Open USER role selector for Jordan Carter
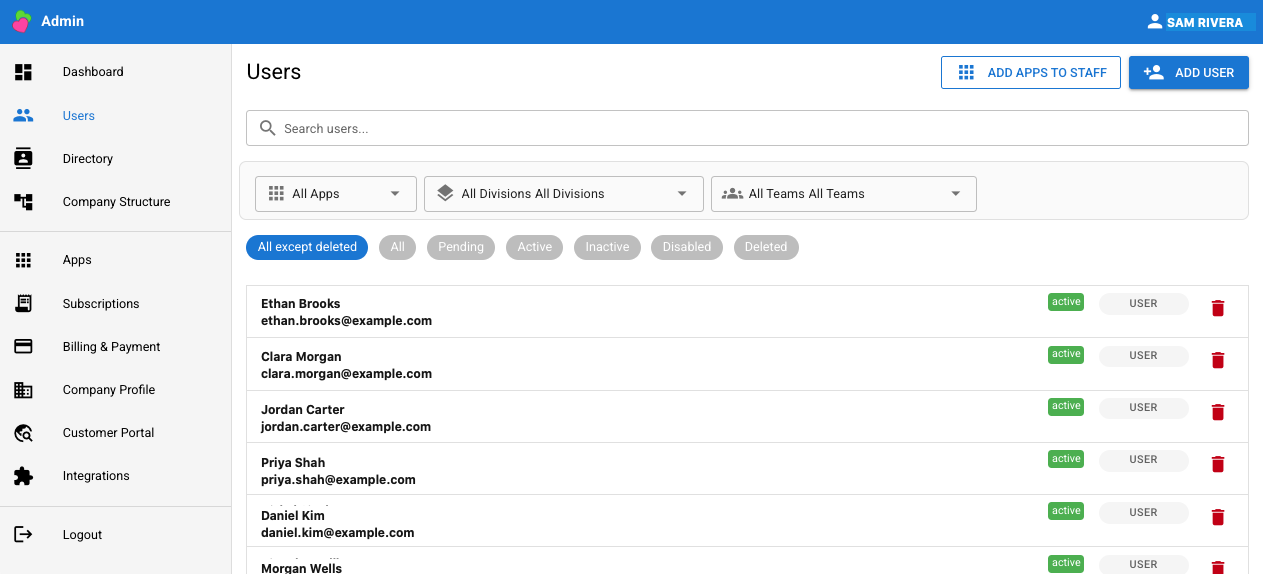 tap(1144, 408)
